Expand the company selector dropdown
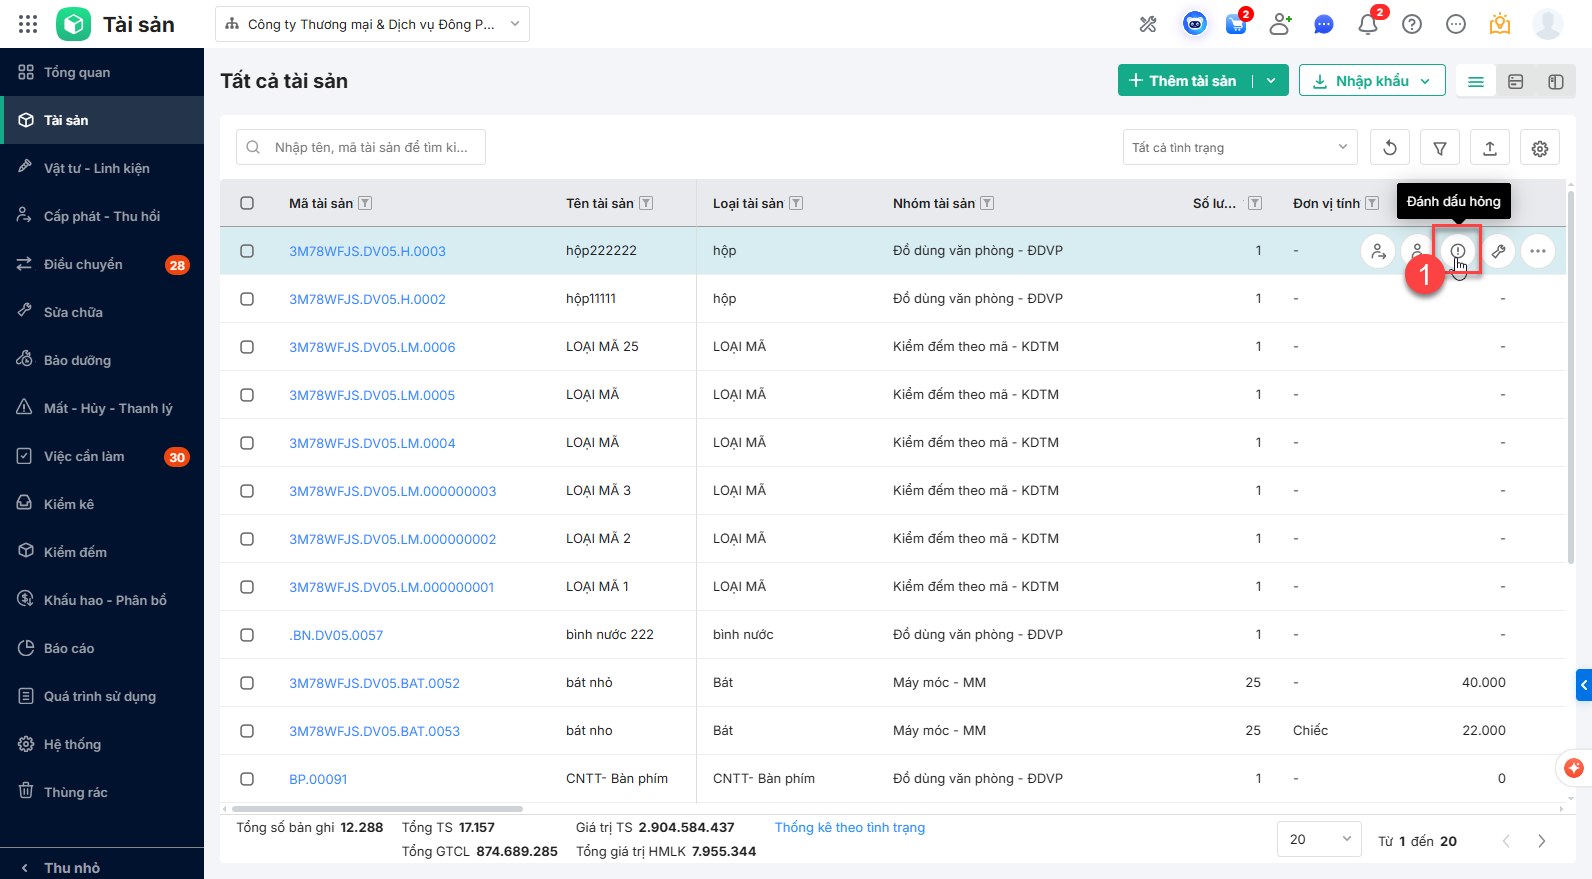This screenshot has width=1592, height=879. pos(372,24)
